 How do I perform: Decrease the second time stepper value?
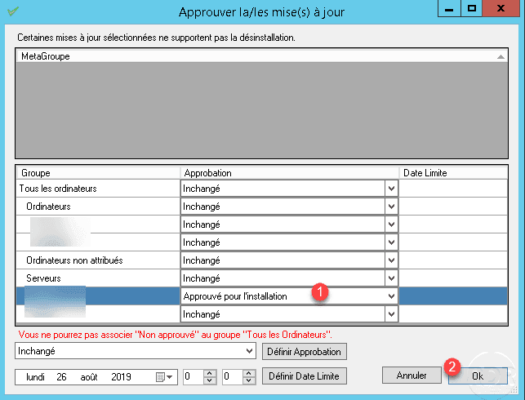[248, 381]
